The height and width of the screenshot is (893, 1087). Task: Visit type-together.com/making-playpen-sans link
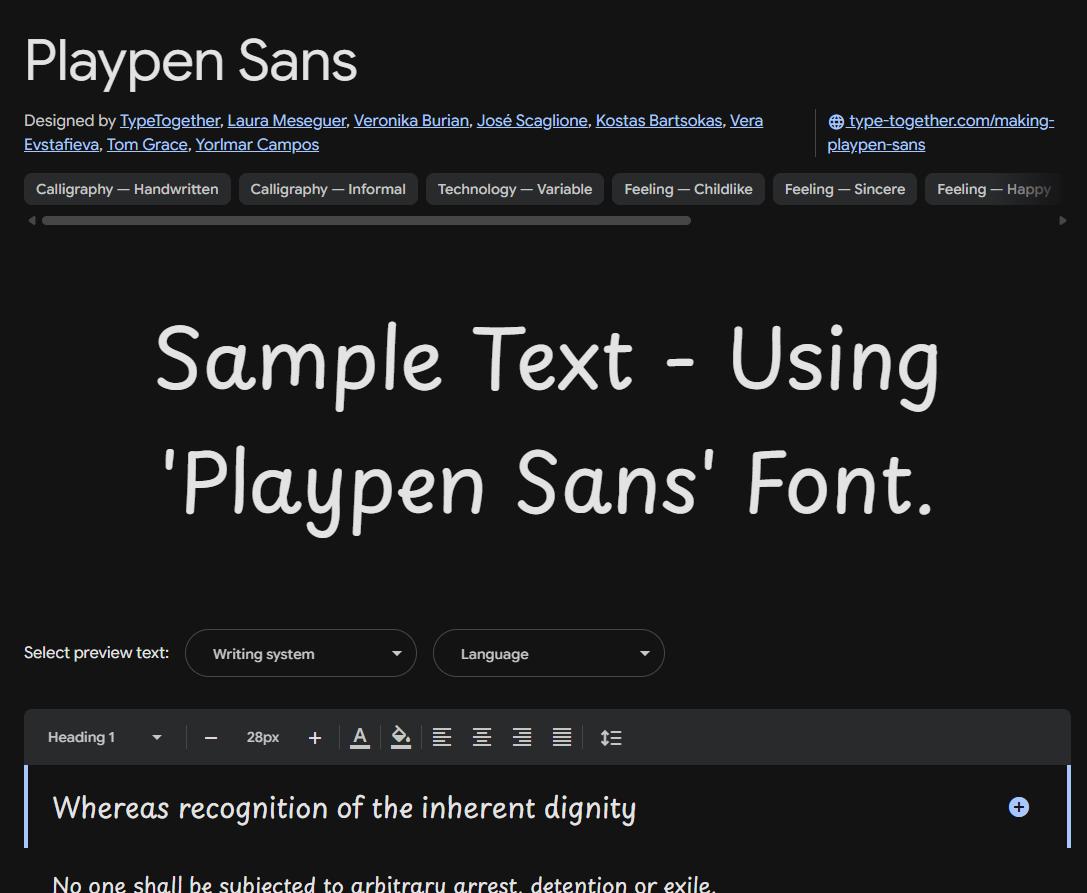click(x=941, y=132)
